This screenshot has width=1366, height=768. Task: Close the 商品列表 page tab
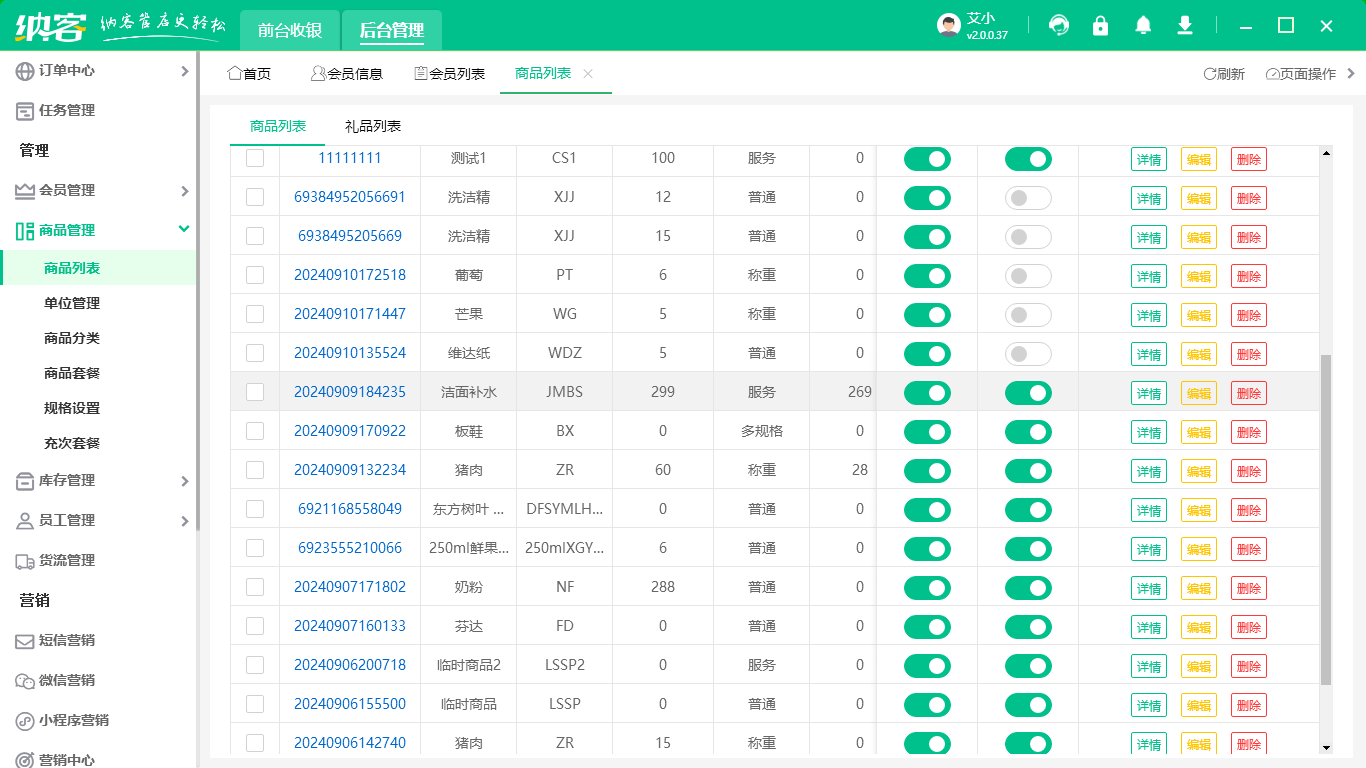click(588, 74)
